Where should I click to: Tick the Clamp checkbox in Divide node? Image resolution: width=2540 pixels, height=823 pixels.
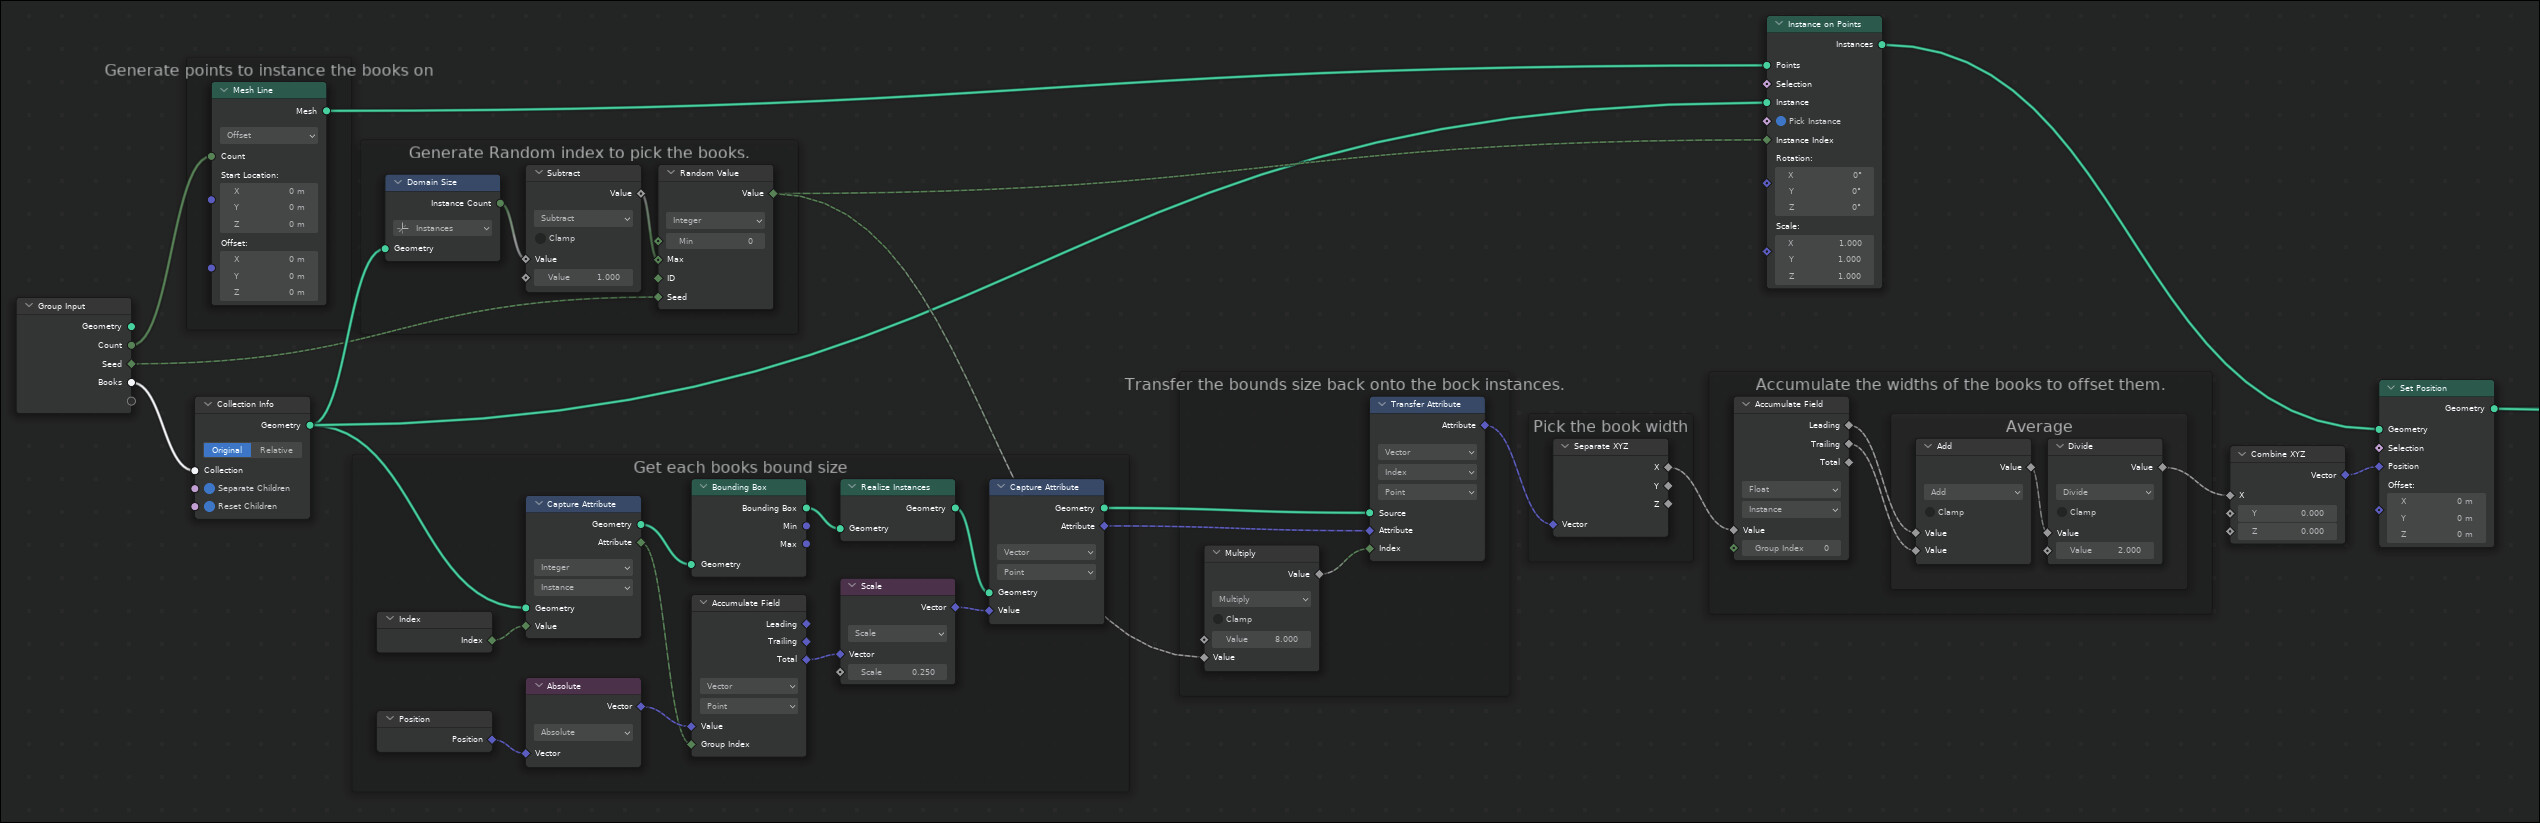[x=2062, y=512]
